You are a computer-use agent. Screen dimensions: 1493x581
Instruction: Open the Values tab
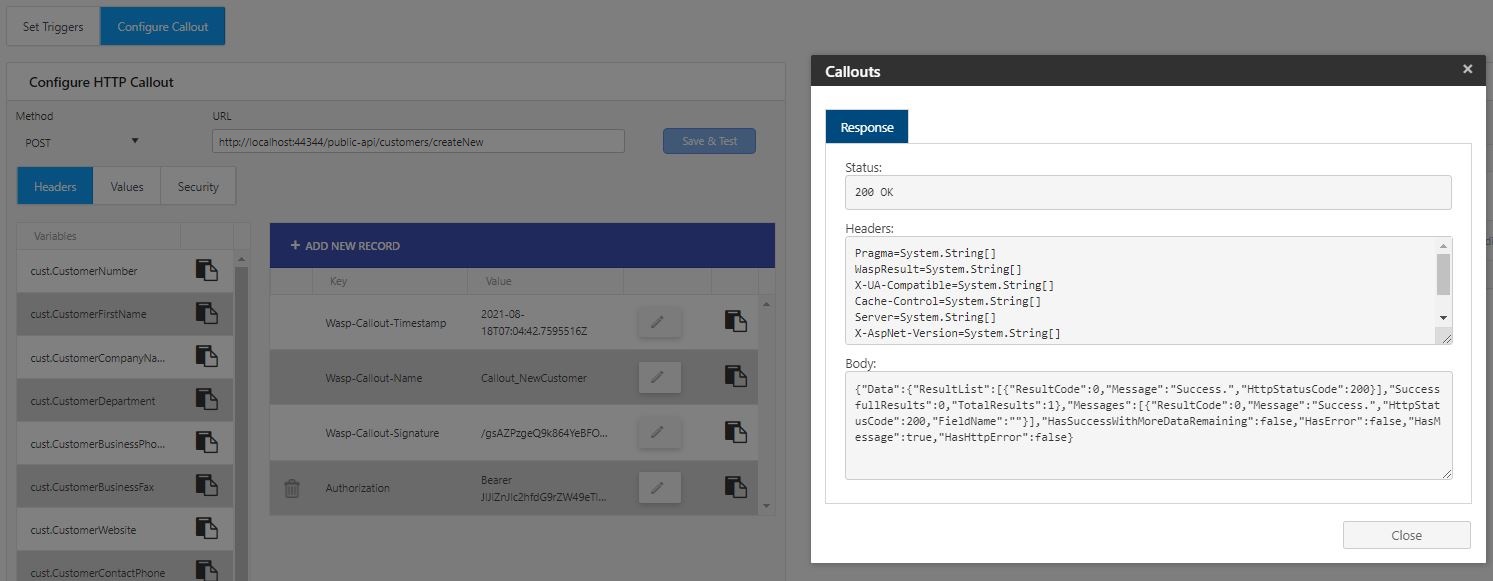pos(127,187)
